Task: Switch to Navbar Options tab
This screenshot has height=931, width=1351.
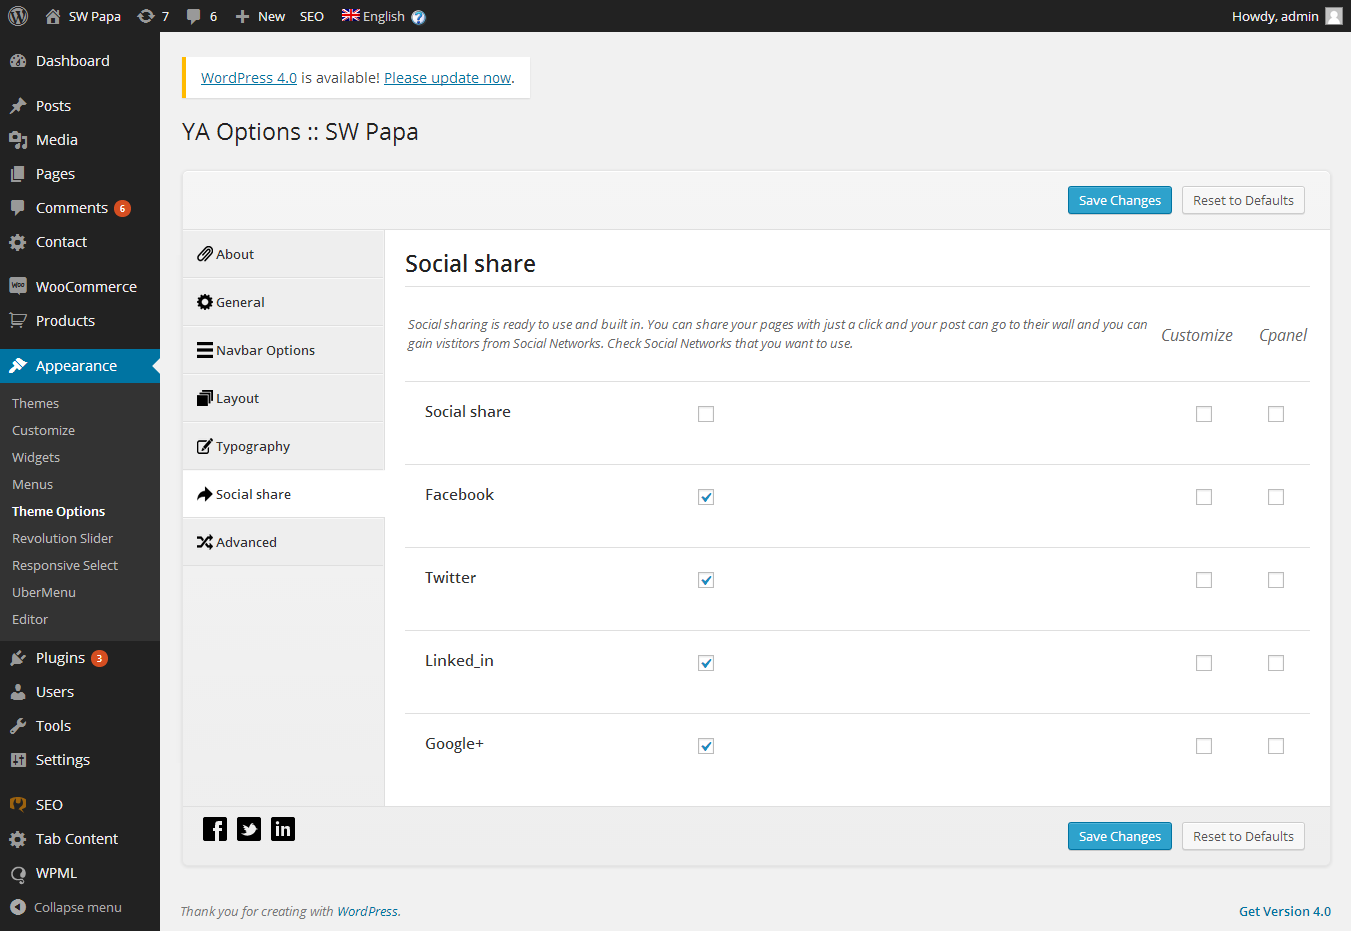Action: coord(284,350)
